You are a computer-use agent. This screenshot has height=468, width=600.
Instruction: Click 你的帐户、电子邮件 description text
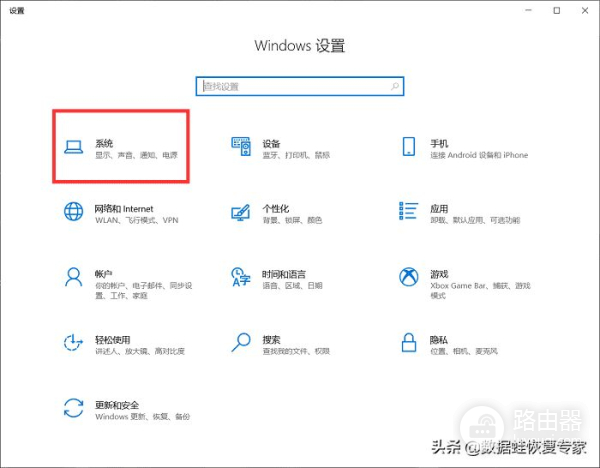(x=143, y=290)
